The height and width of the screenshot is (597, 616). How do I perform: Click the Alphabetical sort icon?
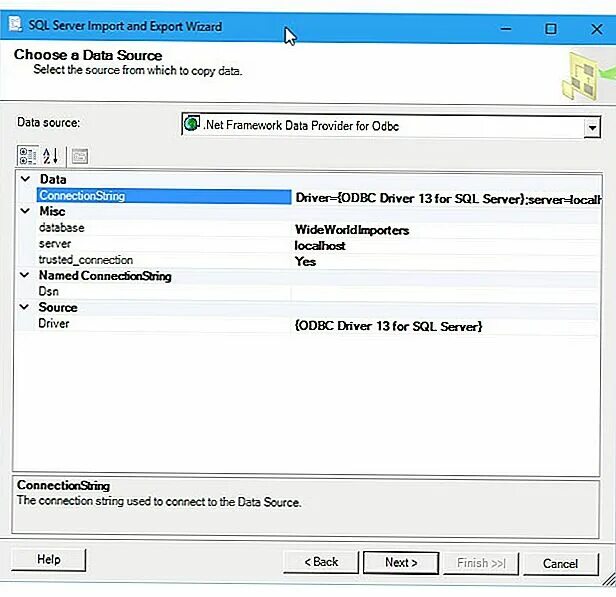(x=51, y=156)
